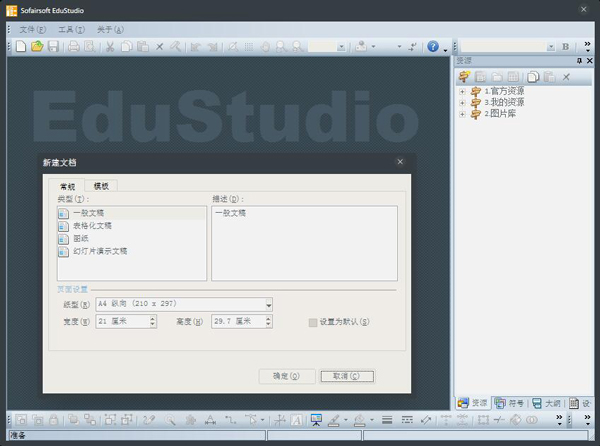Pin the 资源 panel with pushpin icon
This screenshot has width=600, height=446.
pyautogui.click(x=579, y=61)
